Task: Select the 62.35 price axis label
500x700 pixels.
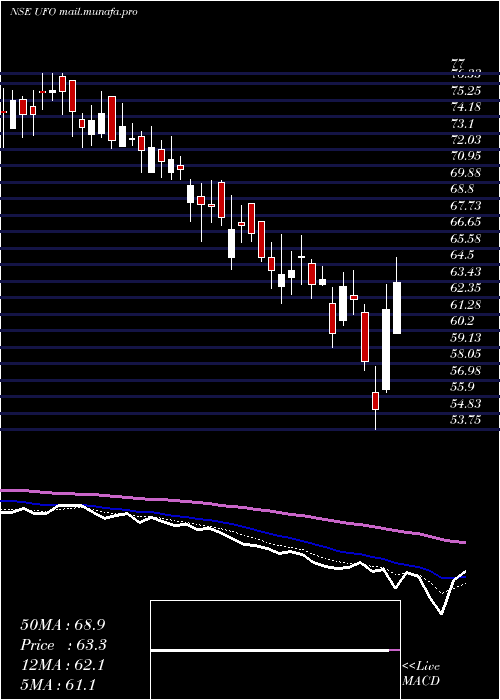Action: tap(466, 288)
